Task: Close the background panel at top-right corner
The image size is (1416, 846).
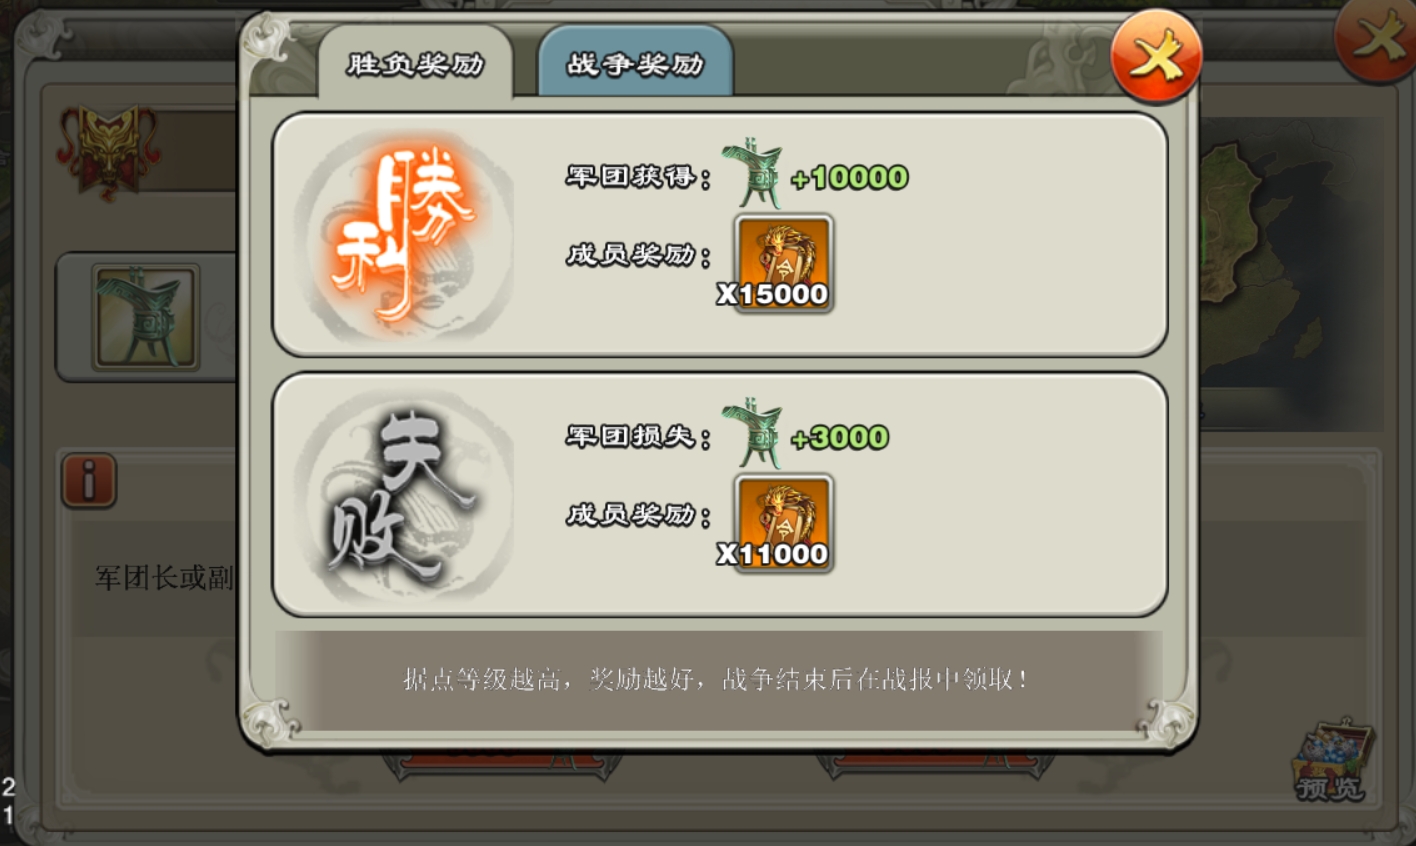Action: tap(1378, 38)
